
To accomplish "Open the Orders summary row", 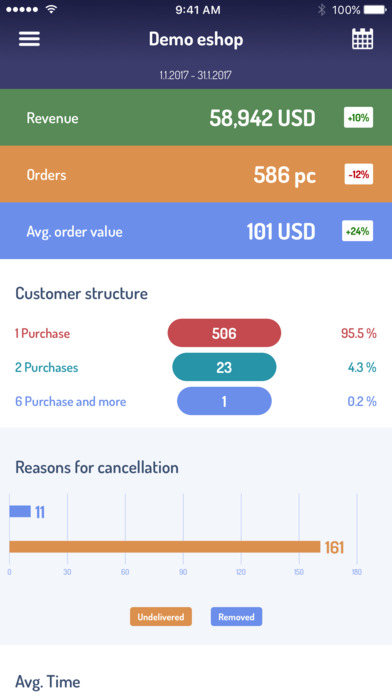I will click(196, 174).
